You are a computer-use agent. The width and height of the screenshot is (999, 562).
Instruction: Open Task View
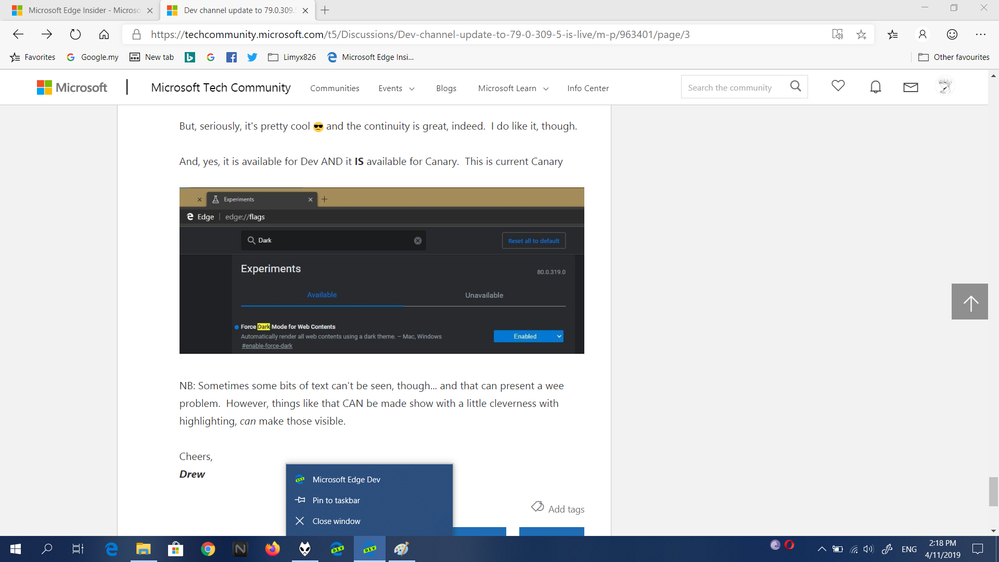[78, 549]
